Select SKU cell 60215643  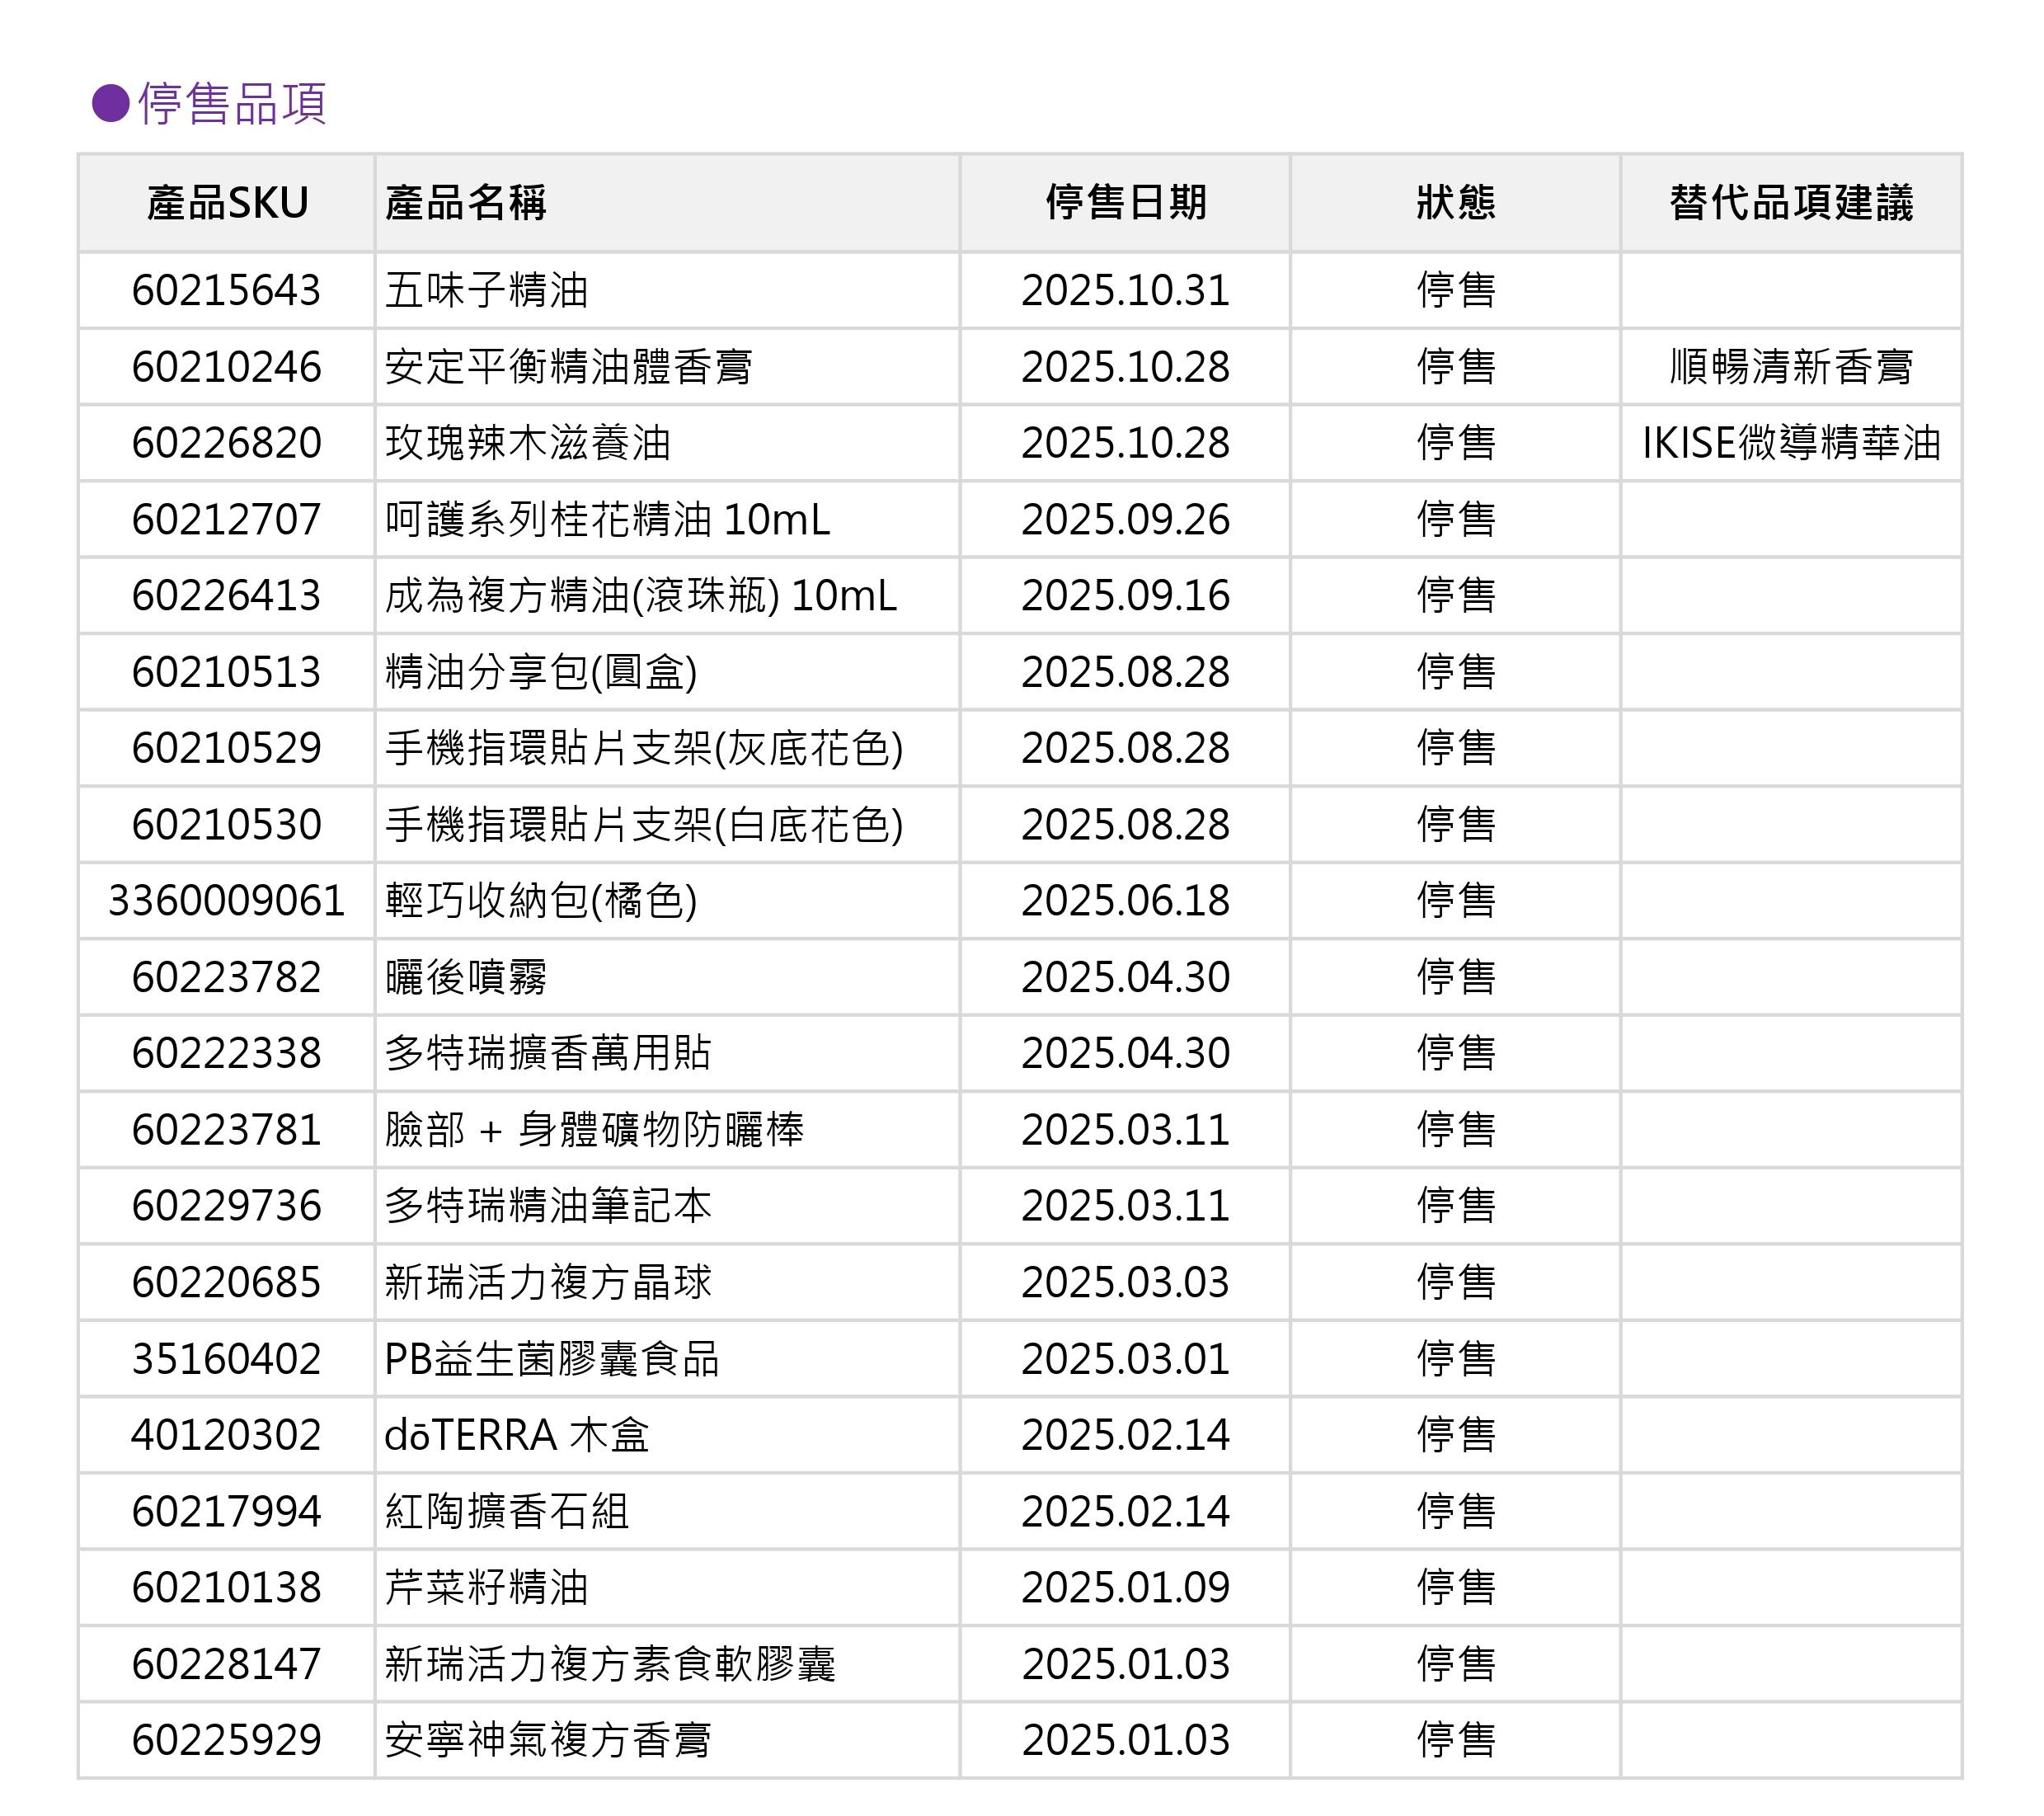227,291
